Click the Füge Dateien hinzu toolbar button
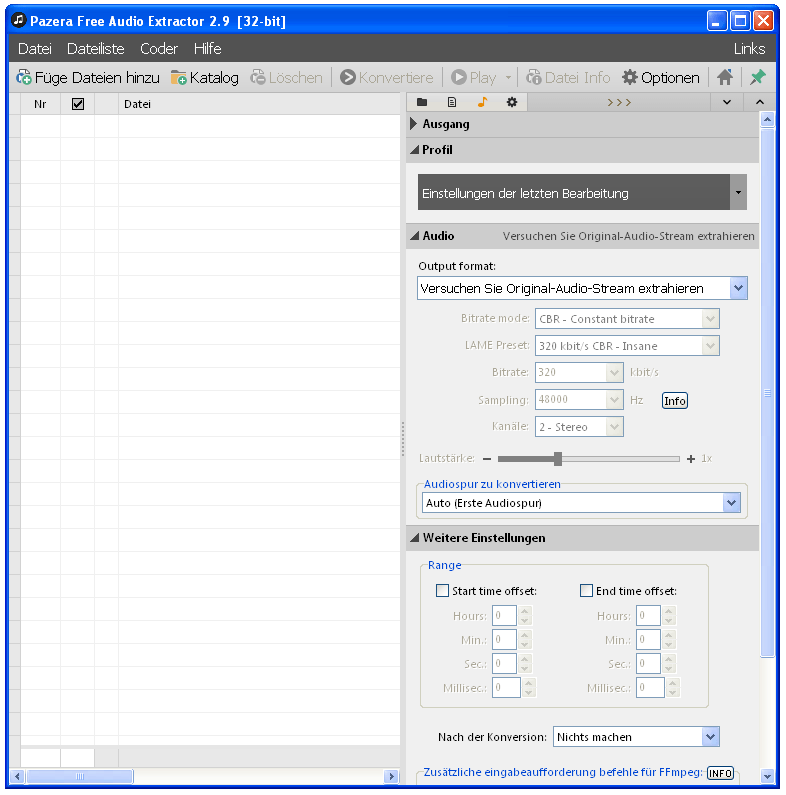The width and height of the screenshot is (786, 795). [88, 78]
